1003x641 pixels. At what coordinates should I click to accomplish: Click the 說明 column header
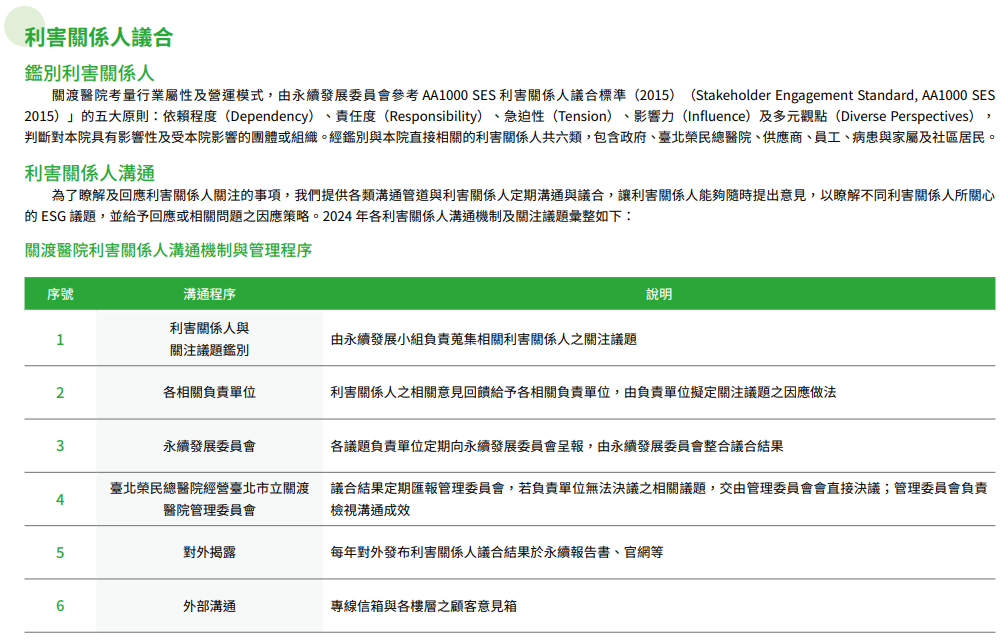[x=659, y=294]
